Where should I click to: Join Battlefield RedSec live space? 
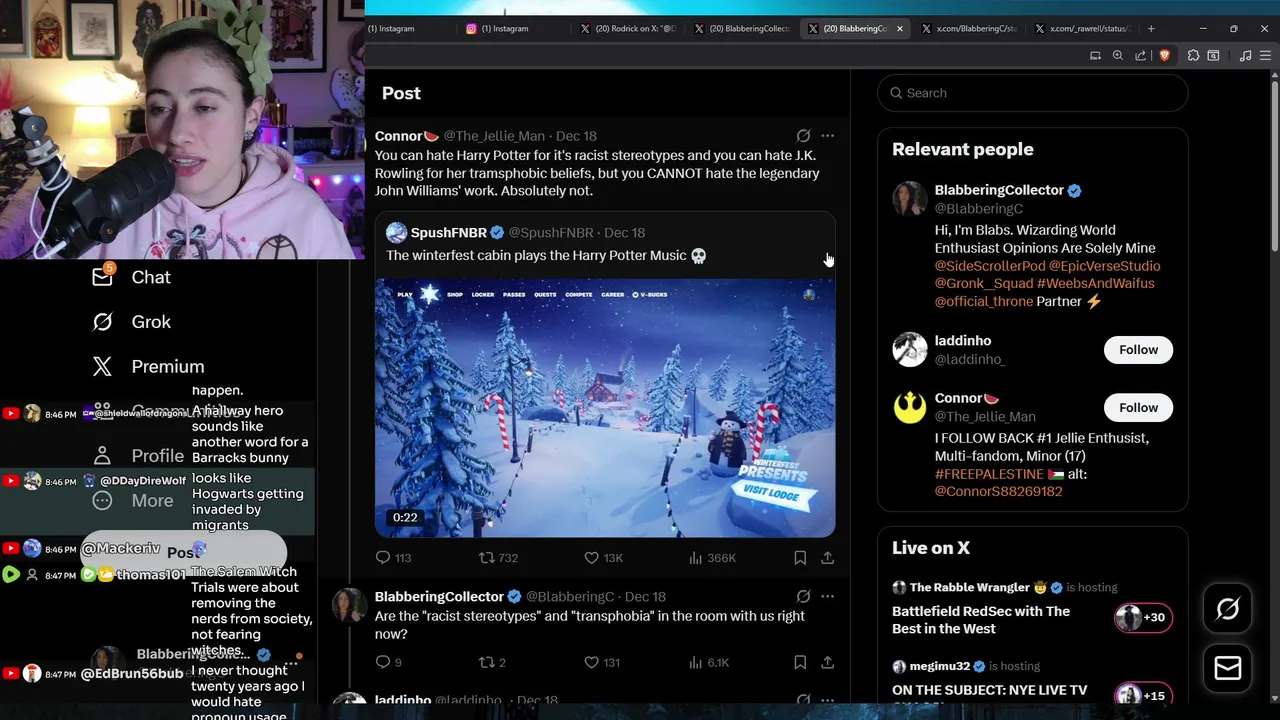tap(981, 620)
